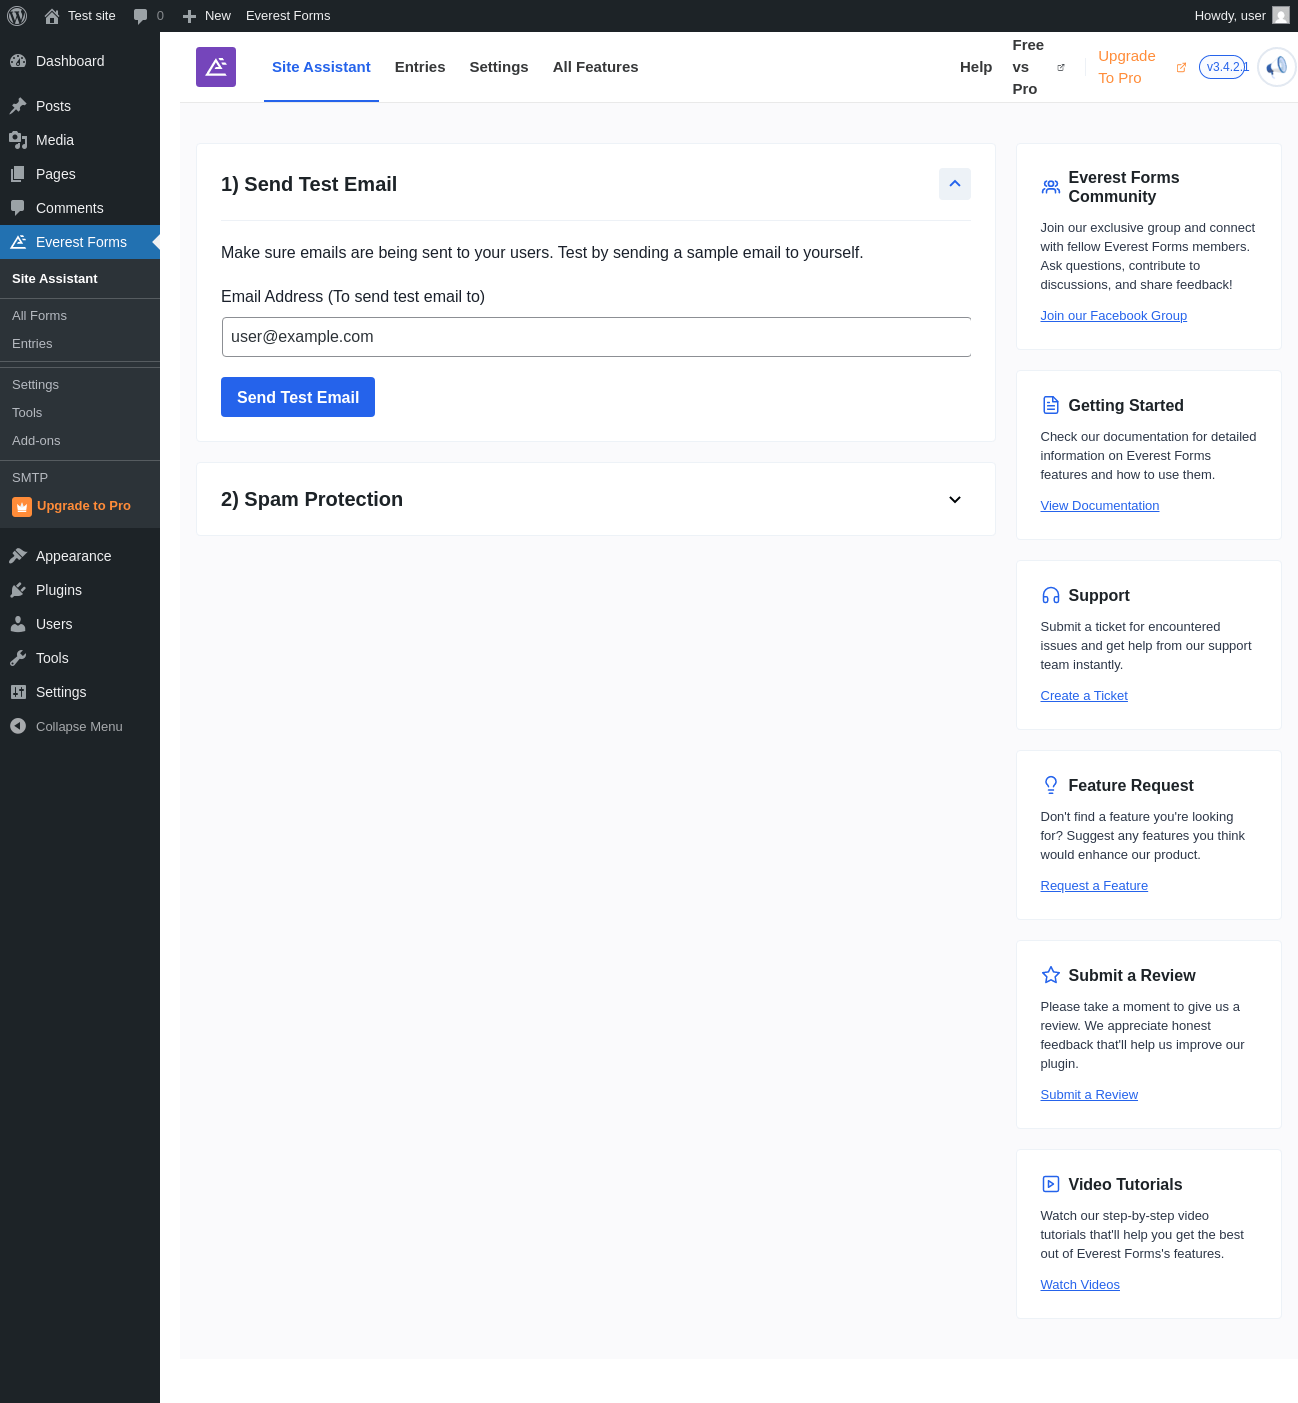The width and height of the screenshot is (1298, 1403).
Task: Click the Tools wrench icon
Action: tap(18, 658)
